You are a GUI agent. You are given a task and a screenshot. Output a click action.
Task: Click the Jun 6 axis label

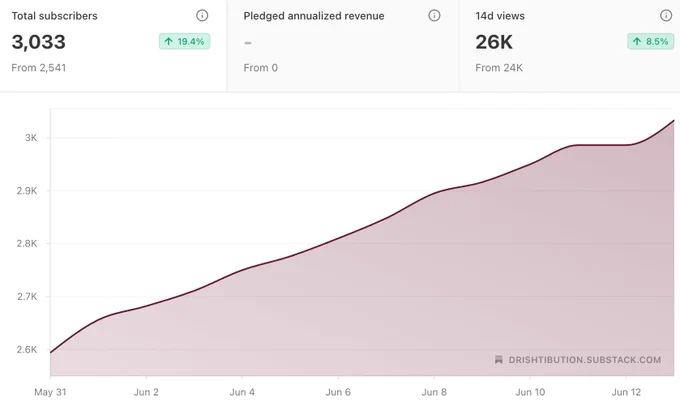(338, 392)
